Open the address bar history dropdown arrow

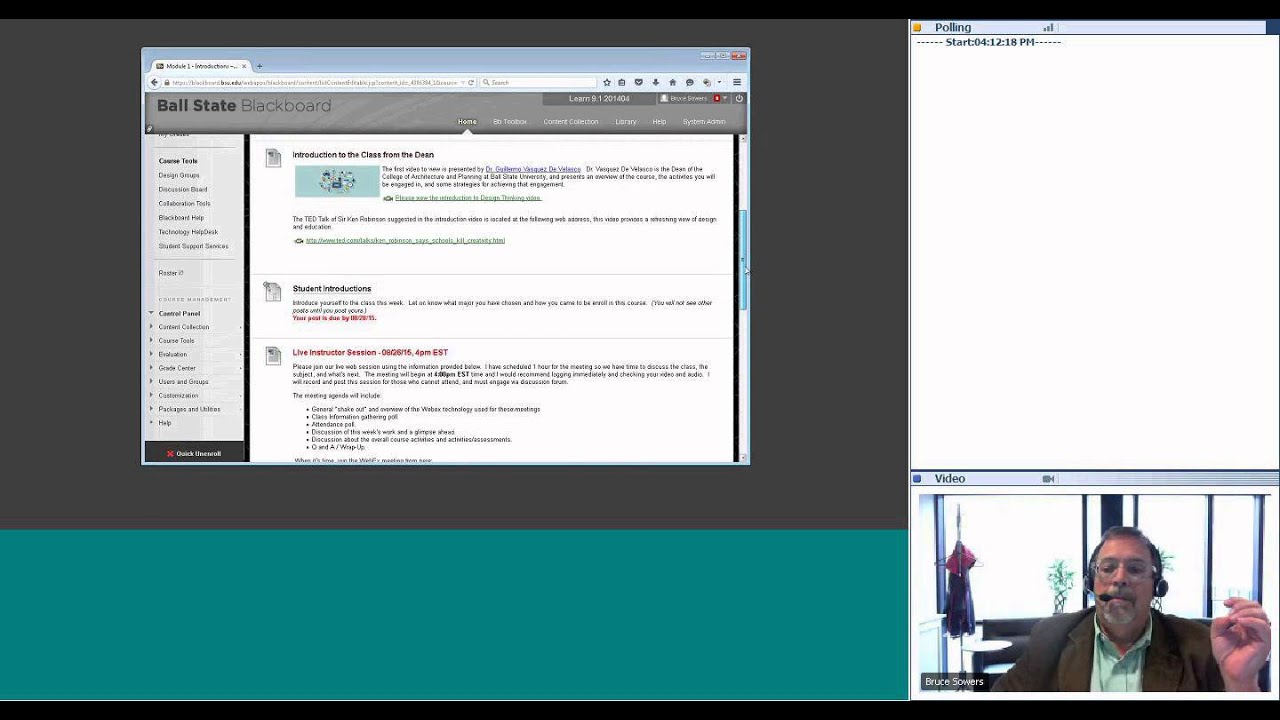[x=462, y=82]
